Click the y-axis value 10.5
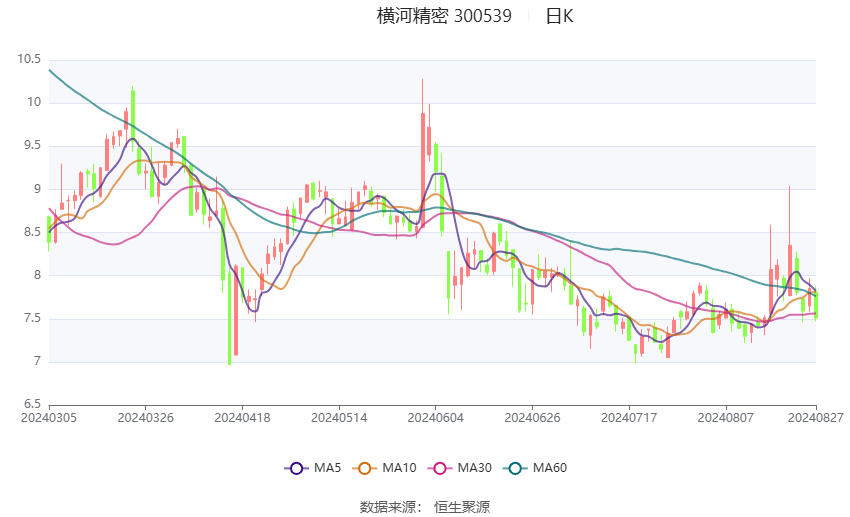Screen dimensions: 850x517 point(29,59)
